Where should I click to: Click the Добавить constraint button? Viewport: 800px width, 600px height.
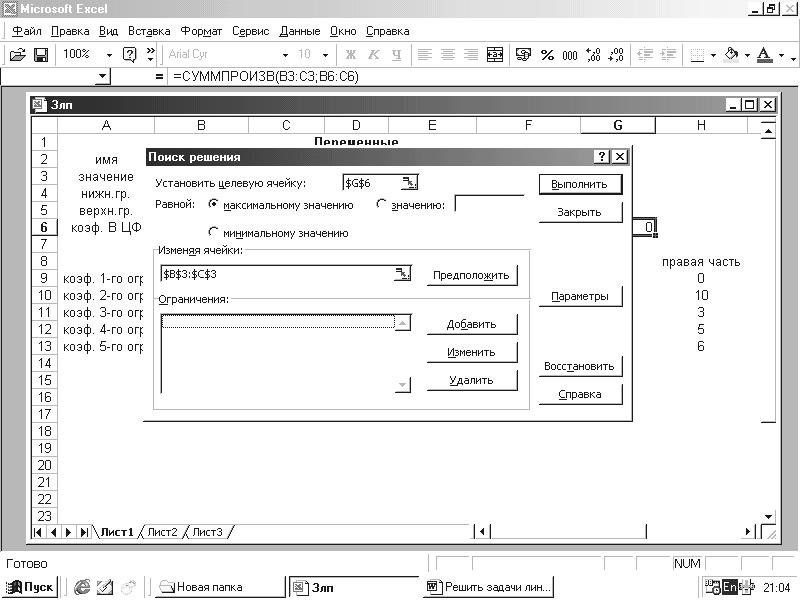[x=471, y=324]
